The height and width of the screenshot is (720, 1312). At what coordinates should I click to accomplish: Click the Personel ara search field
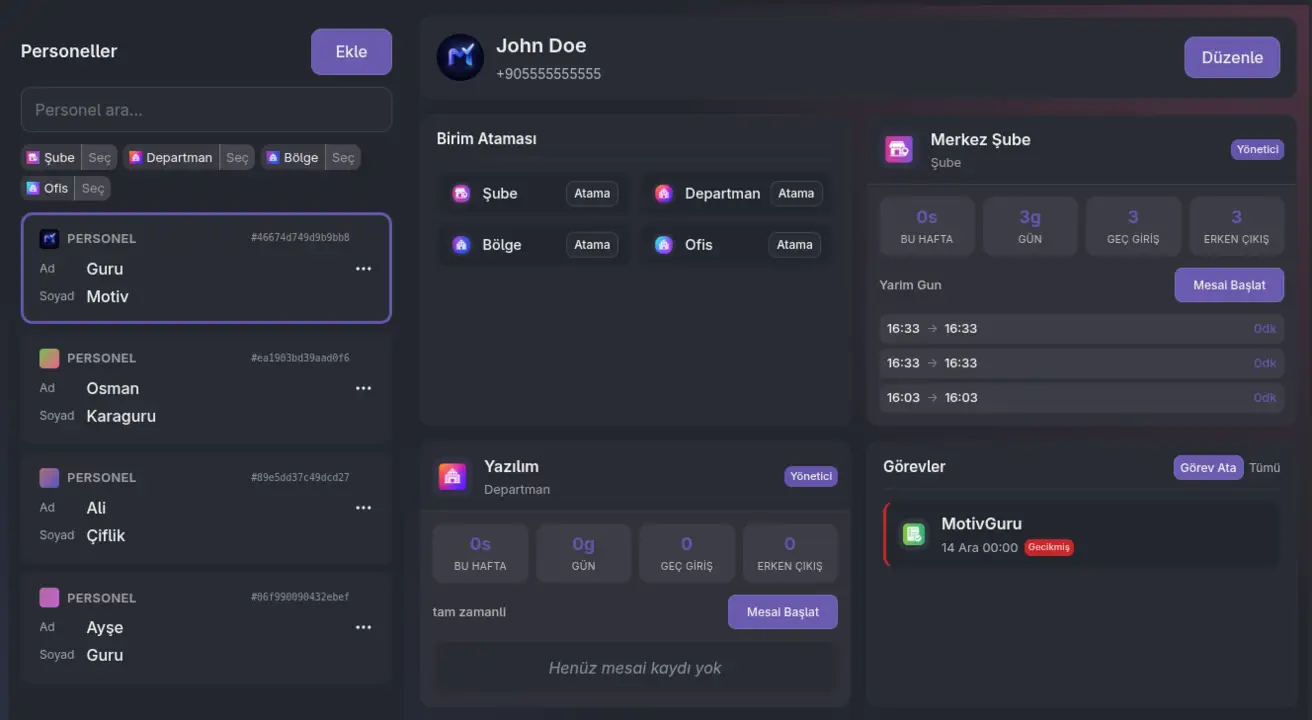[x=206, y=109]
